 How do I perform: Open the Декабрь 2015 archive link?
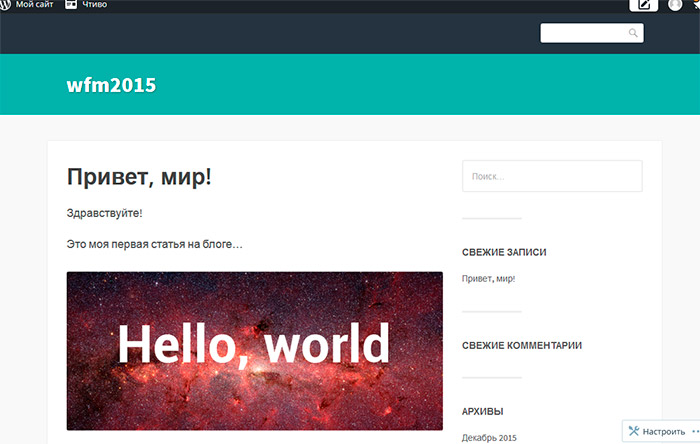point(489,438)
